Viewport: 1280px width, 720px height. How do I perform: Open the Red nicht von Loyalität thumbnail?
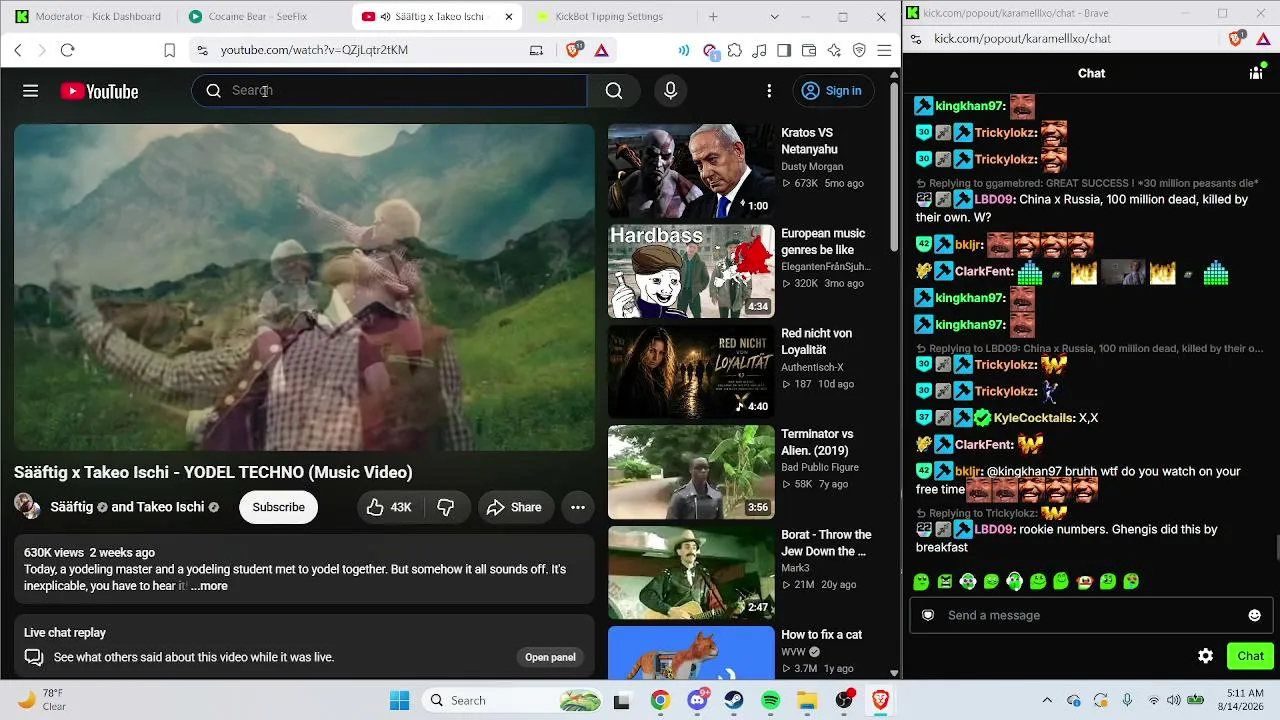pyautogui.click(x=691, y=372)
